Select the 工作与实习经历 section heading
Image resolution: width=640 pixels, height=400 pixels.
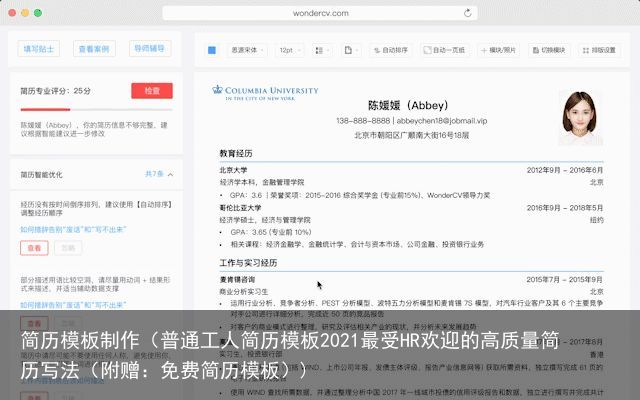point(248,263)
